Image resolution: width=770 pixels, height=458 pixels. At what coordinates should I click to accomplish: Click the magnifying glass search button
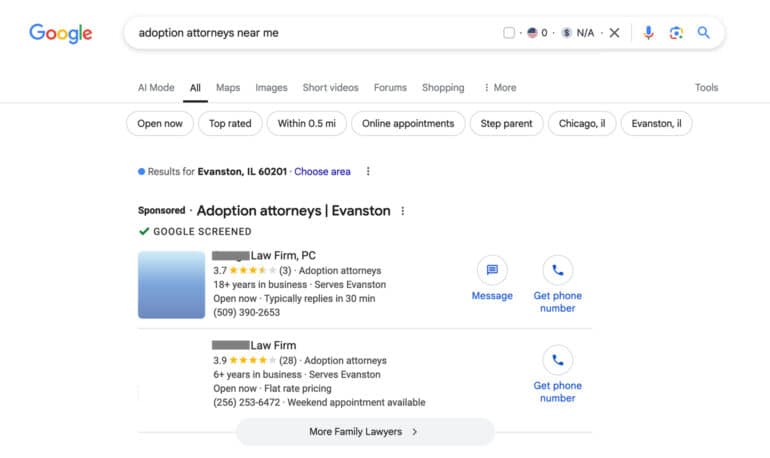pyautogui.click(x=704, y=33)
